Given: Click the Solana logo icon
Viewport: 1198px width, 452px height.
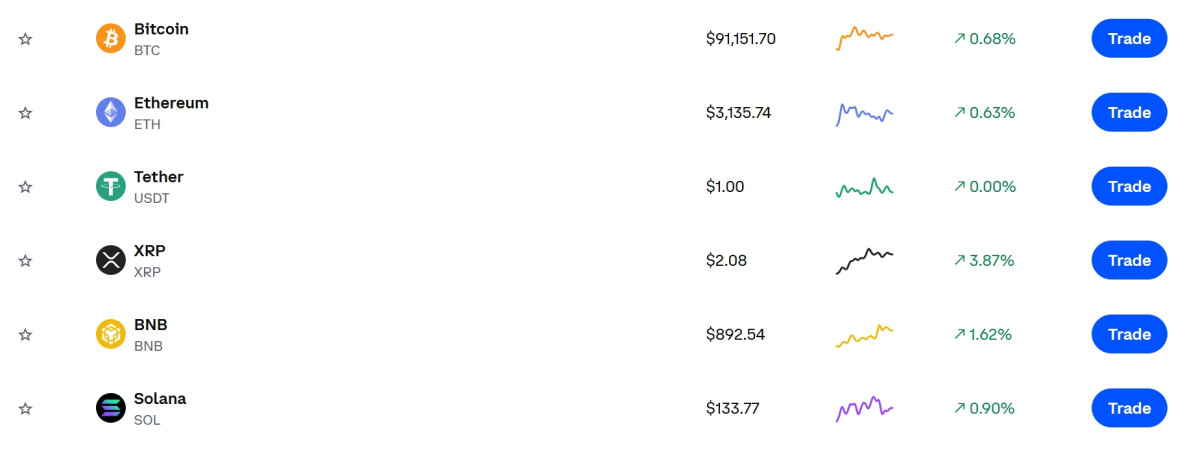Looking at the screenshot, I should pos(110,408).
